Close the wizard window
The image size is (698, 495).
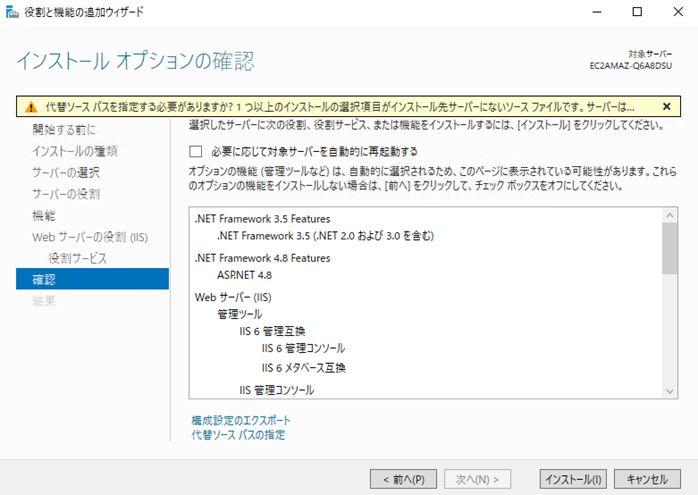coord(678,12)
